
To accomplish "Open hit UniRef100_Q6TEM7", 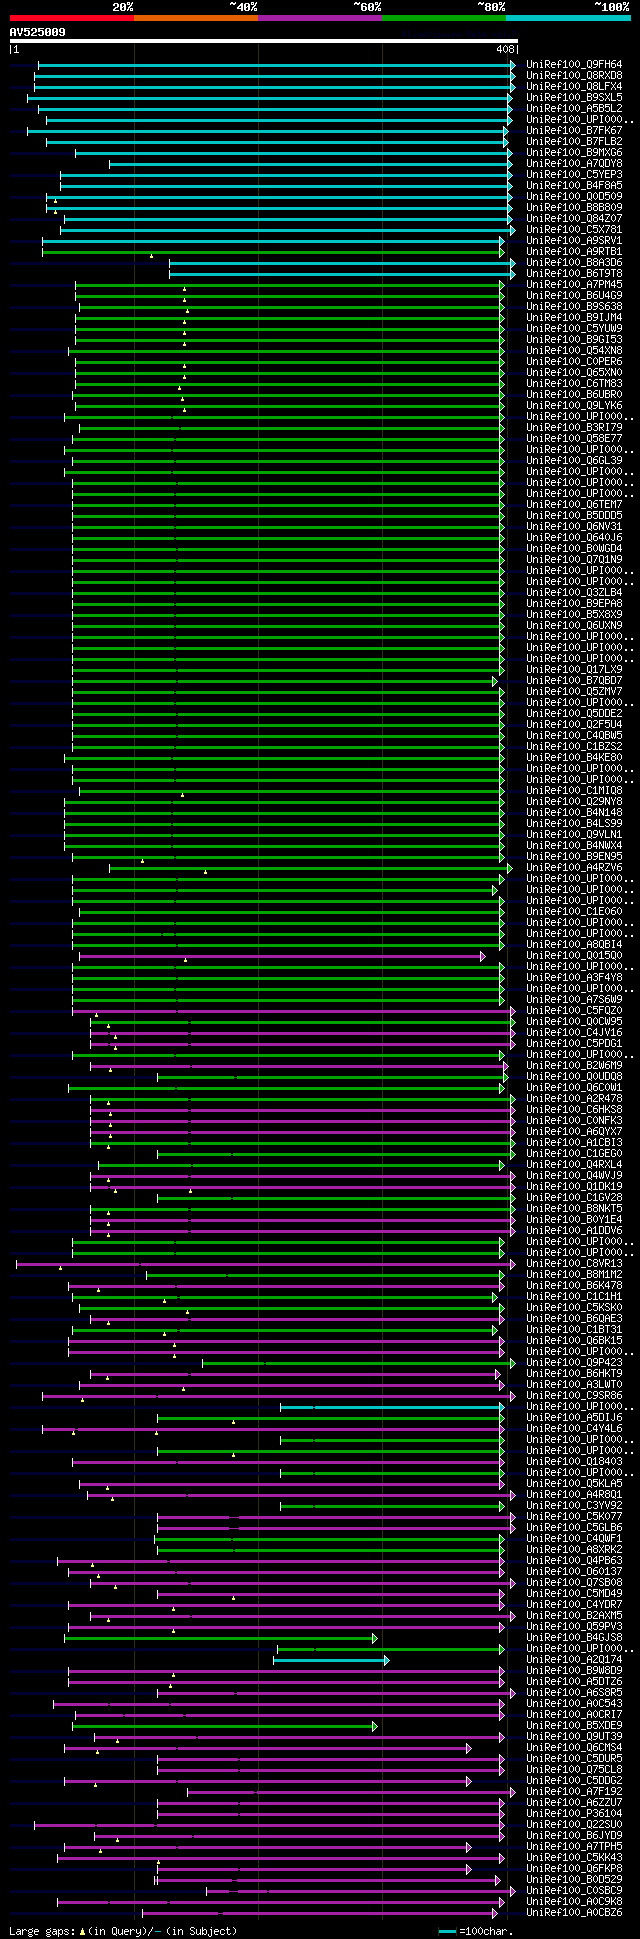I will 574,505.
